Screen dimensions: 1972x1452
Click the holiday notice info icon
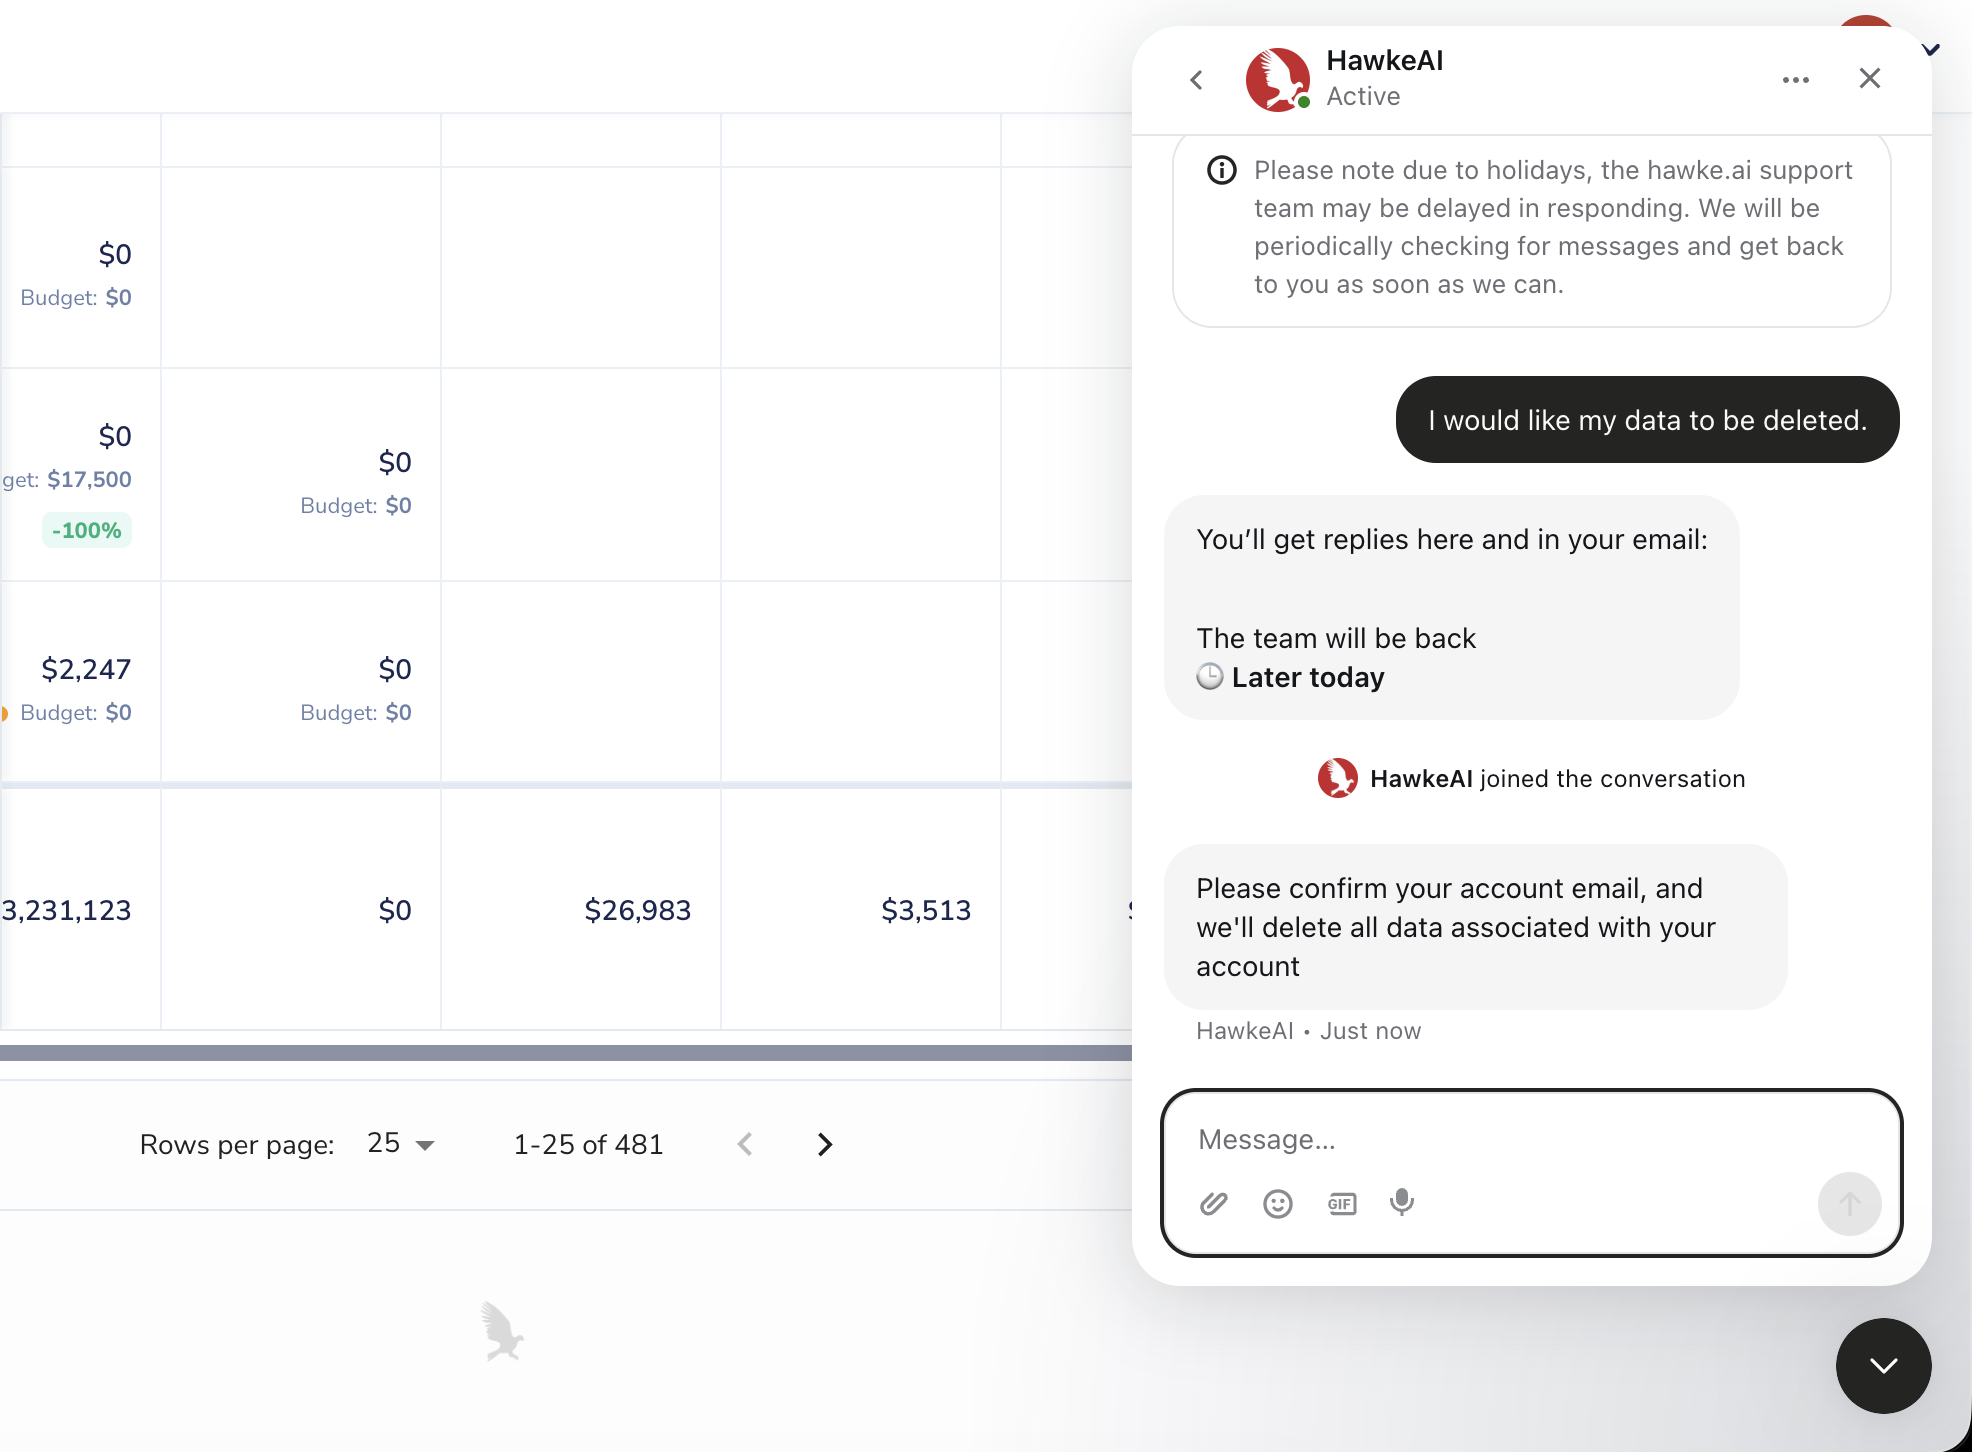pyautogui.click(x=1221, y=170)
